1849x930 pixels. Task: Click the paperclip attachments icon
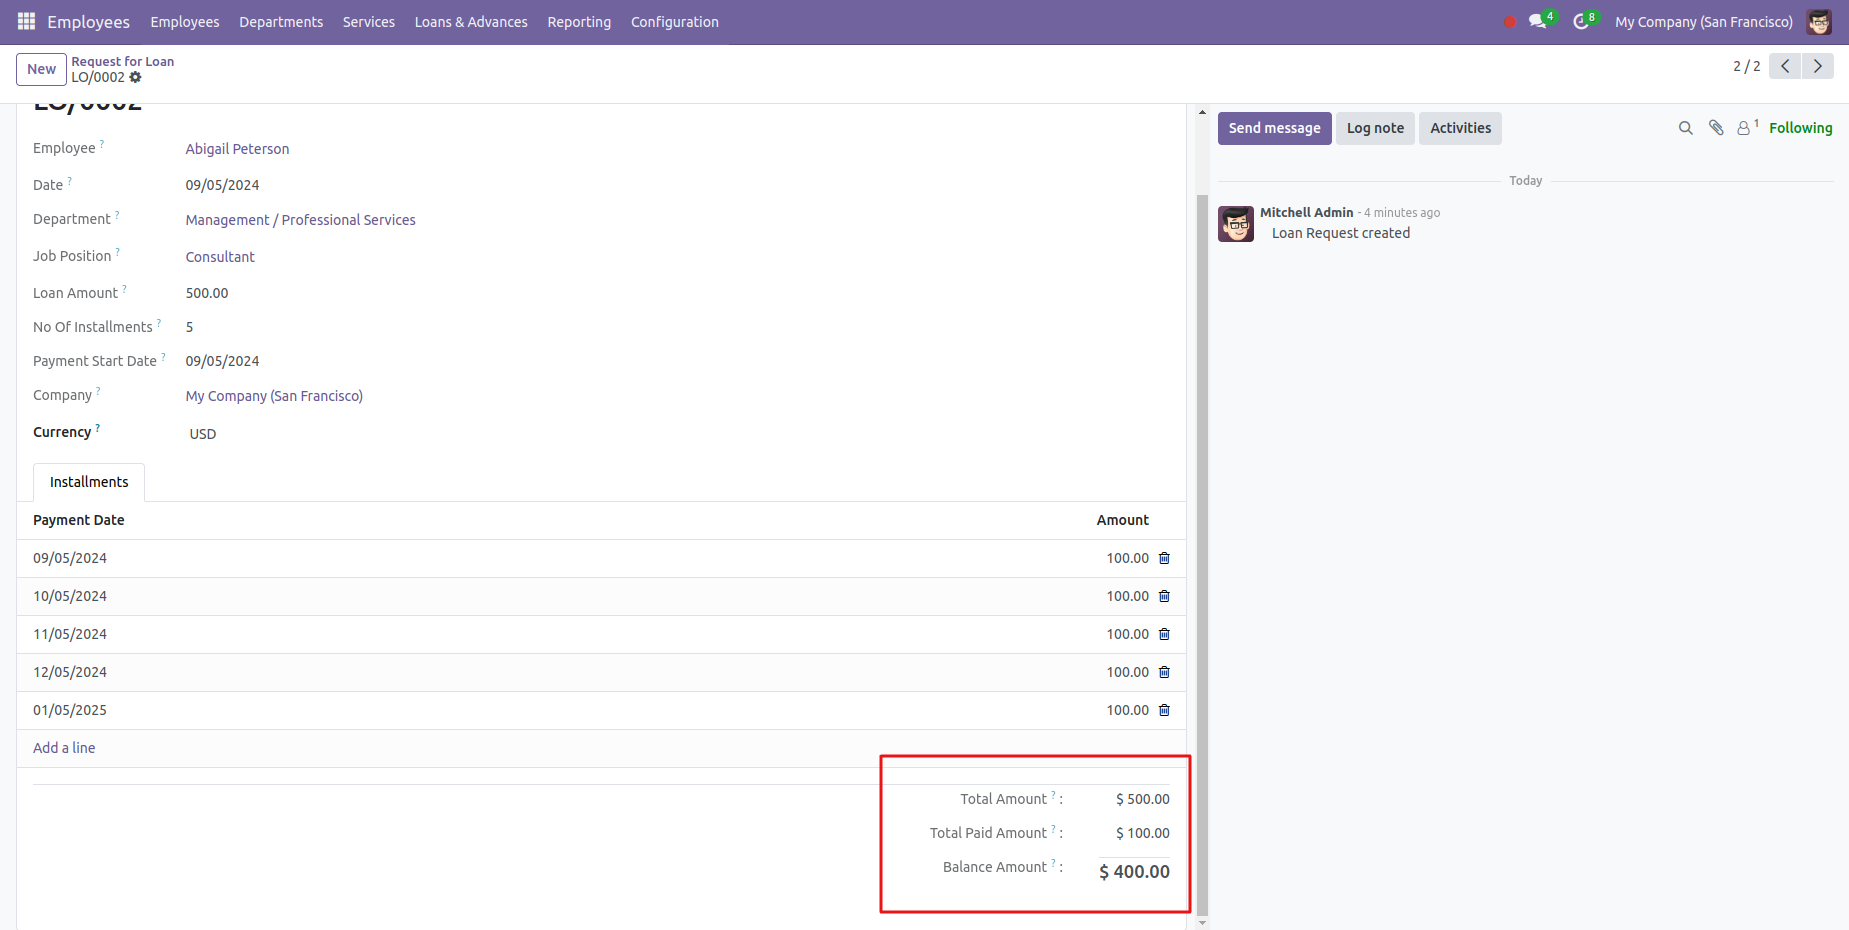1716,128
